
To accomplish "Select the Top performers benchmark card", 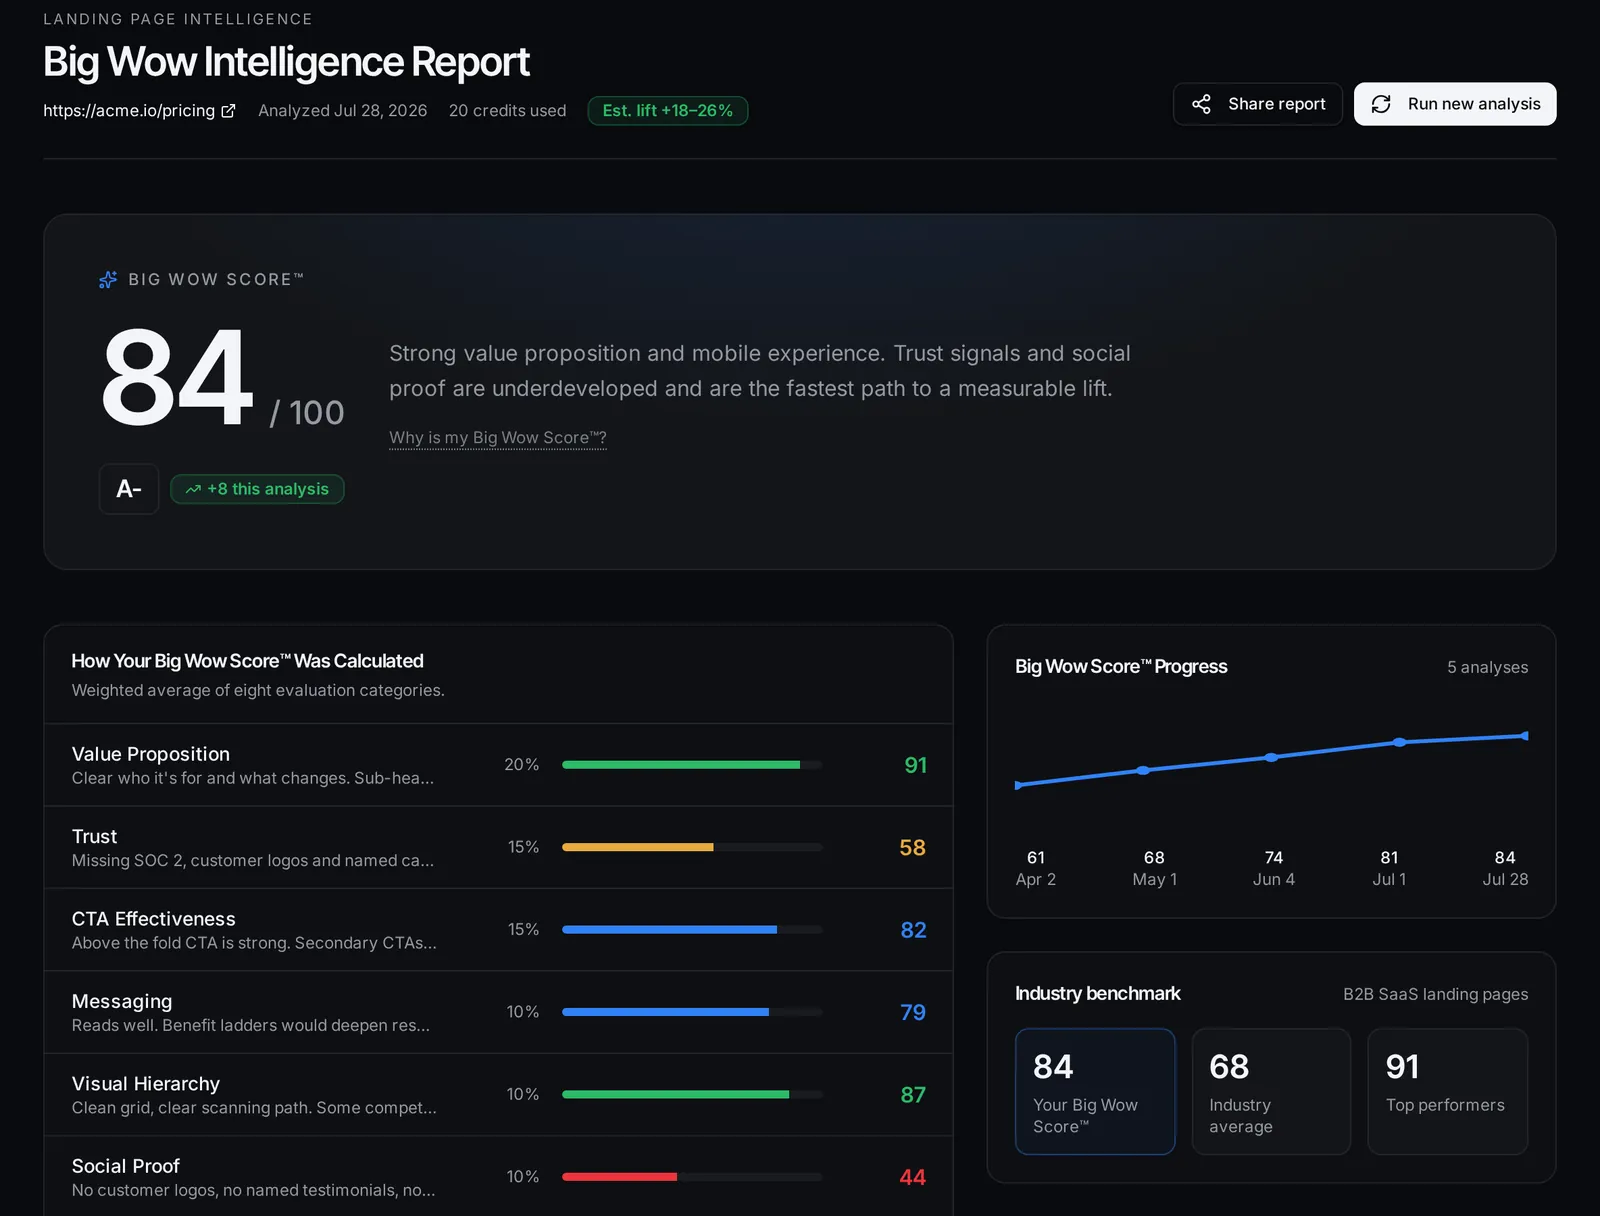I will point(1447,1091).
